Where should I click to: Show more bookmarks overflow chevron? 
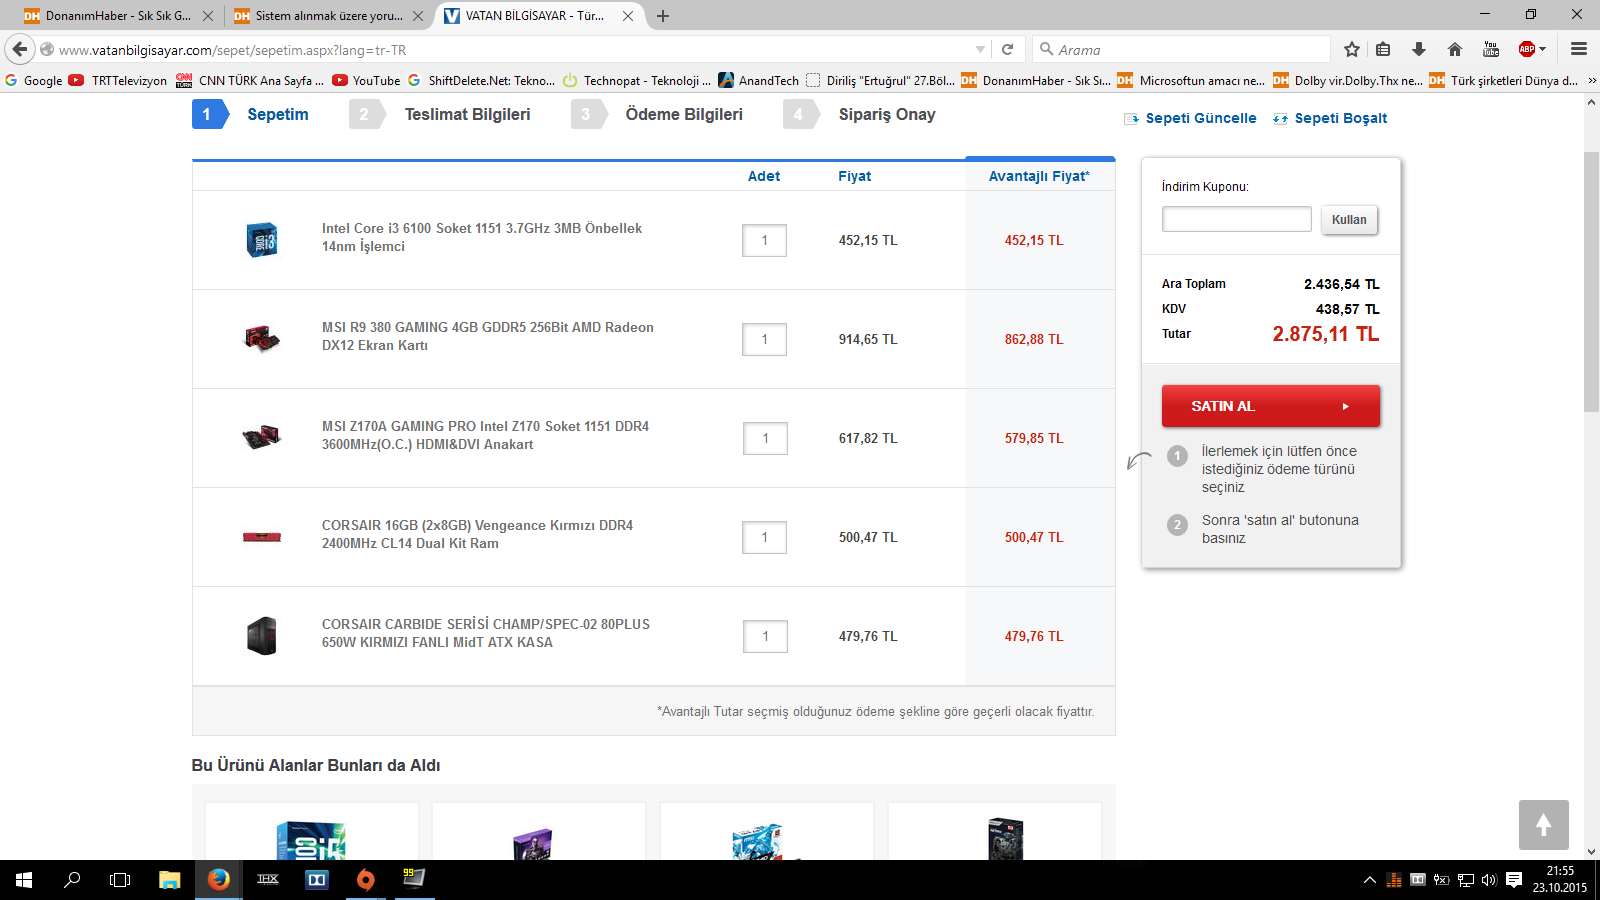click(1592, 81)
